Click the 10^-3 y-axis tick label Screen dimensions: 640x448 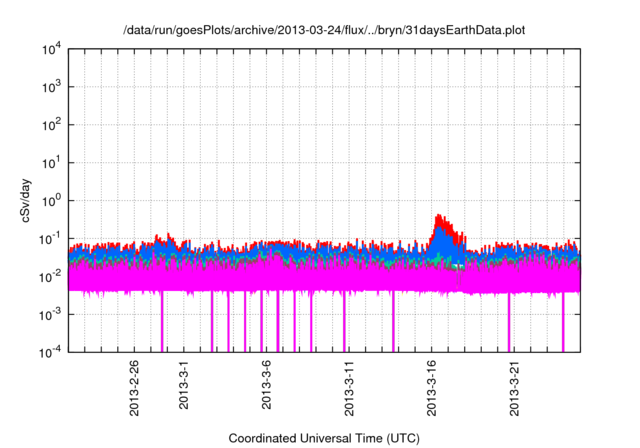[x=50, y=315]
